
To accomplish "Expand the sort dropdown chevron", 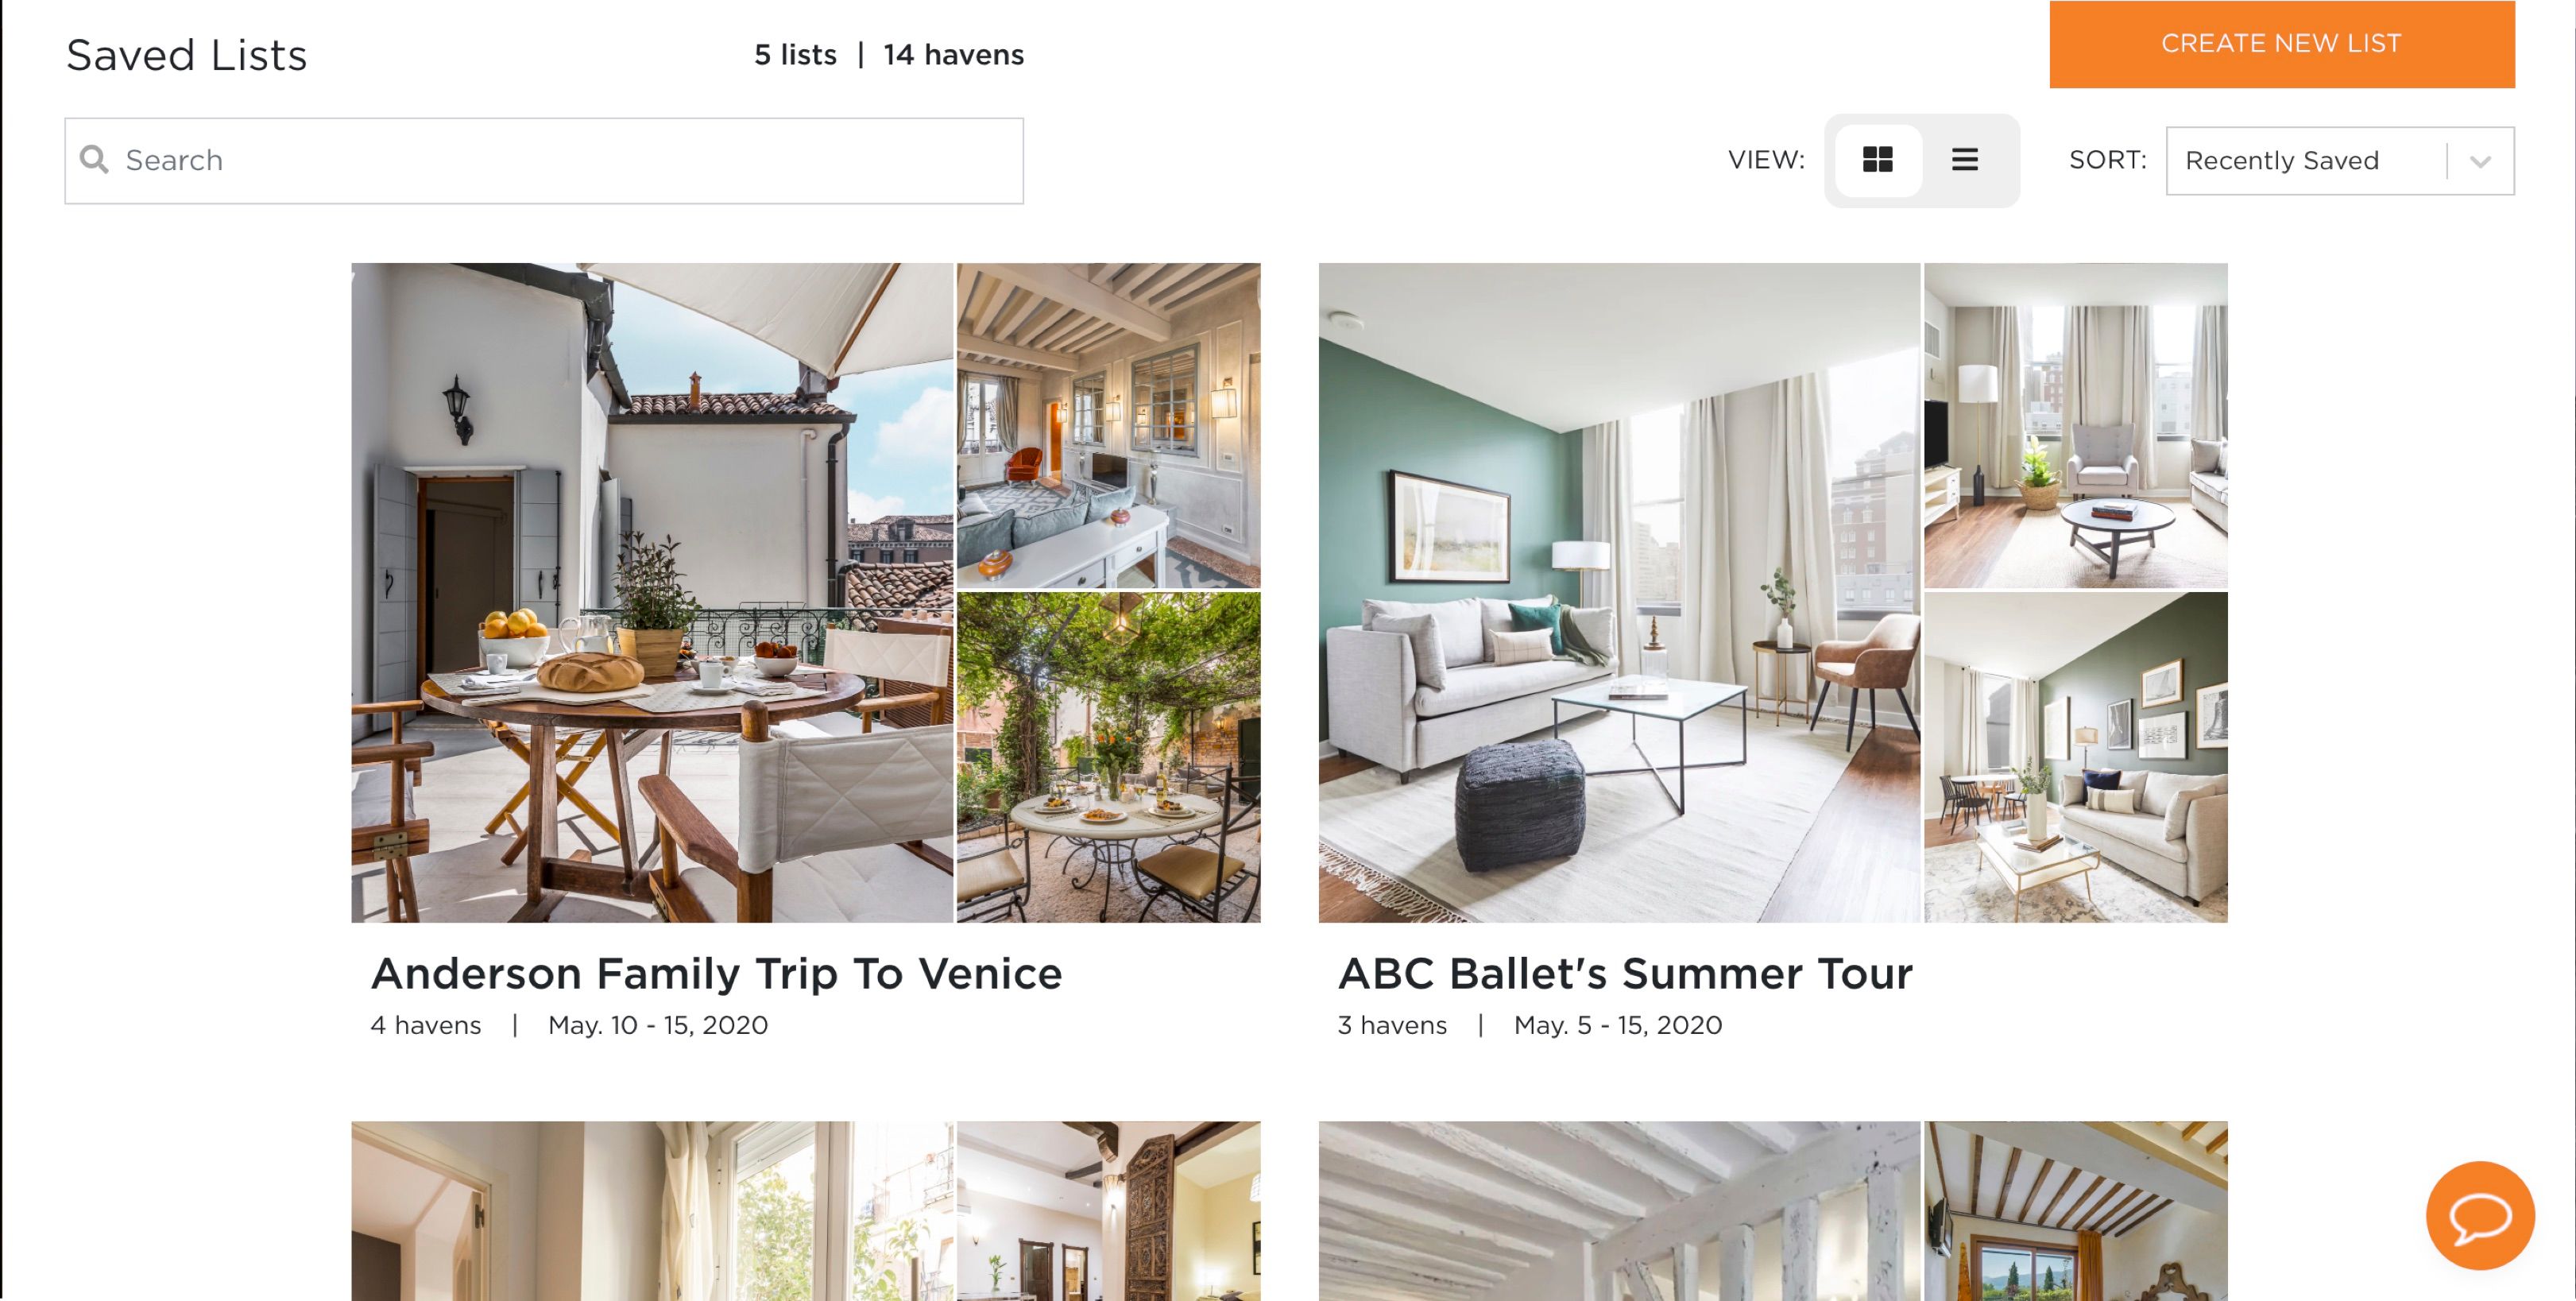I will (x=2480, y=161).
